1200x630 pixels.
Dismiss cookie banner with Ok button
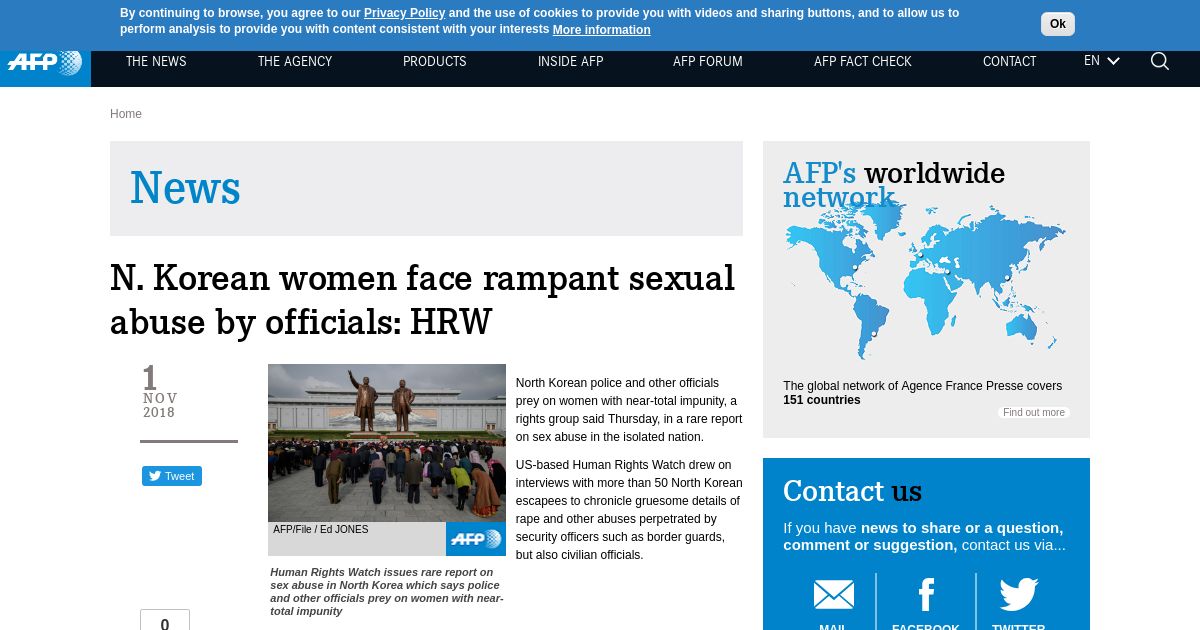click(1058, 24)
